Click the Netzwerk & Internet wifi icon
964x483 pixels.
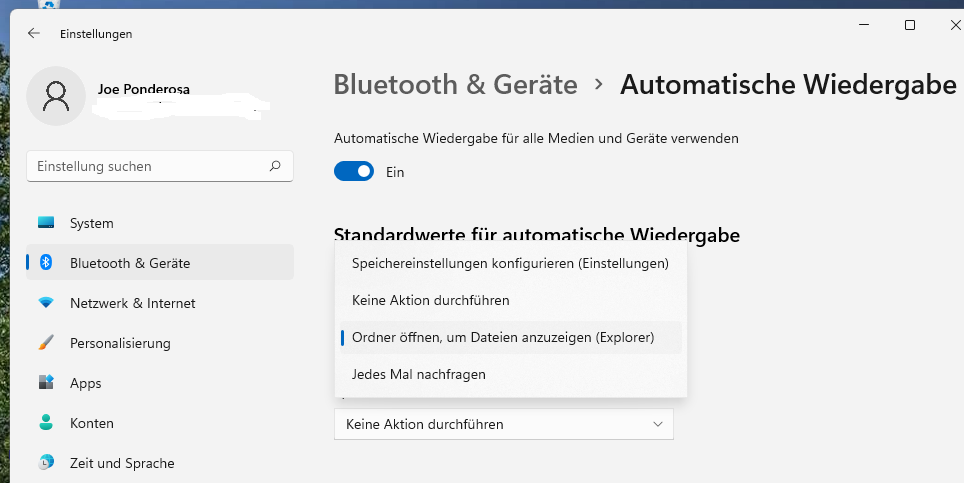[x=46, y=303]
